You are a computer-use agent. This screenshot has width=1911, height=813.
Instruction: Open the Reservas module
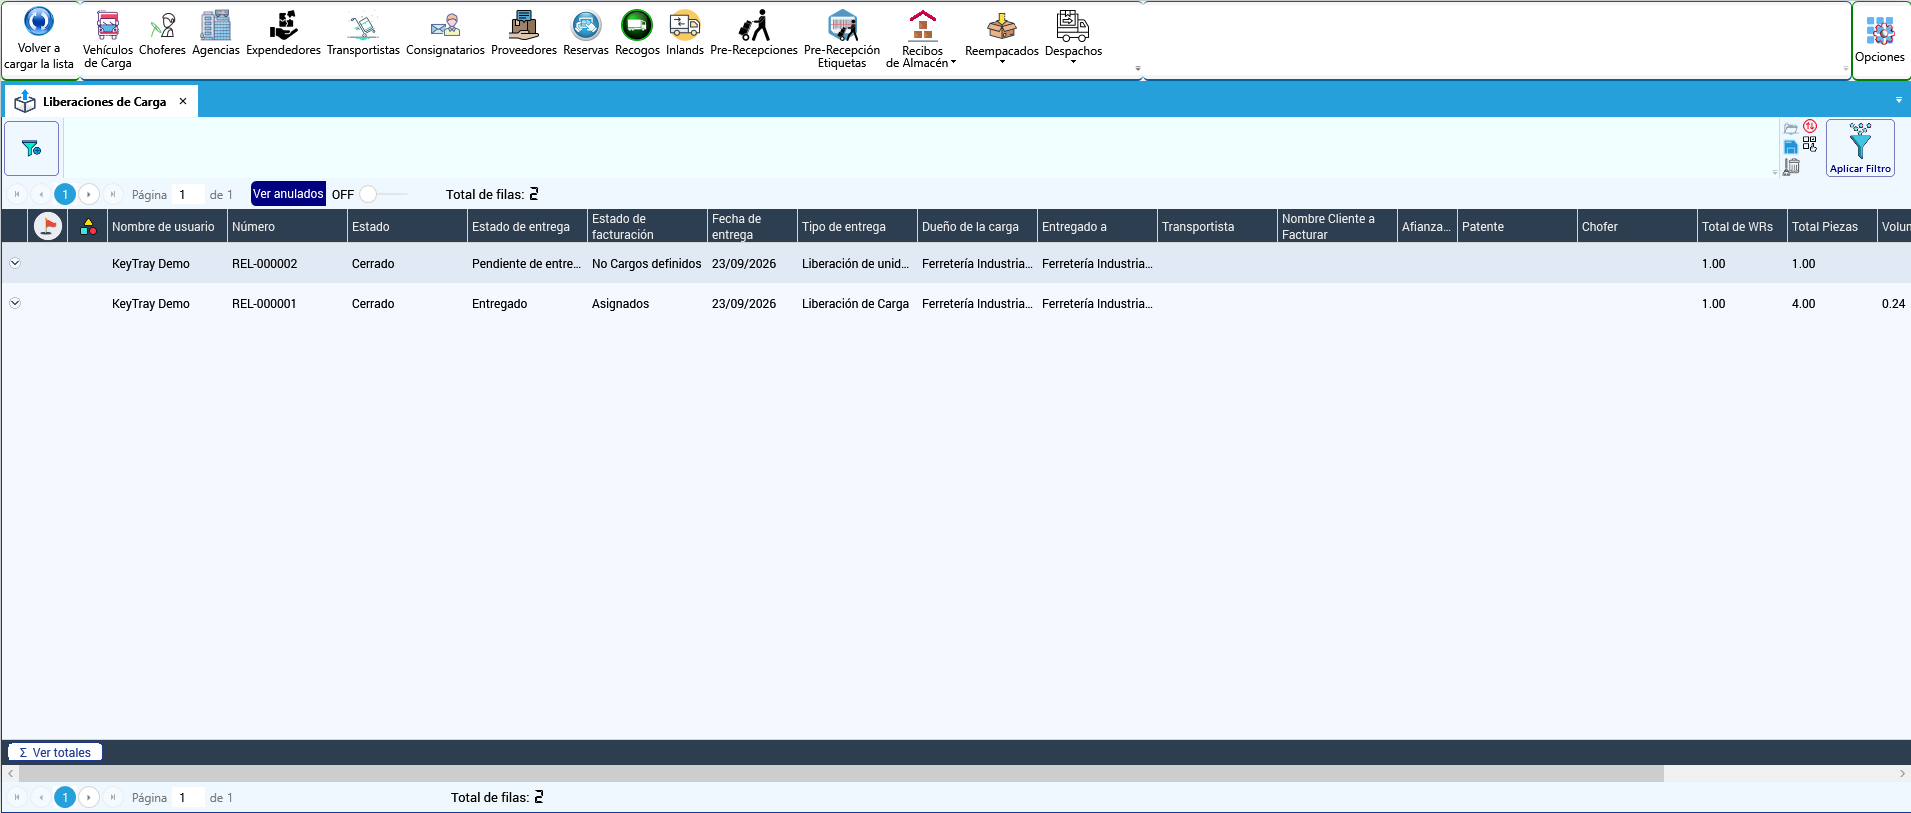(586, 35)
